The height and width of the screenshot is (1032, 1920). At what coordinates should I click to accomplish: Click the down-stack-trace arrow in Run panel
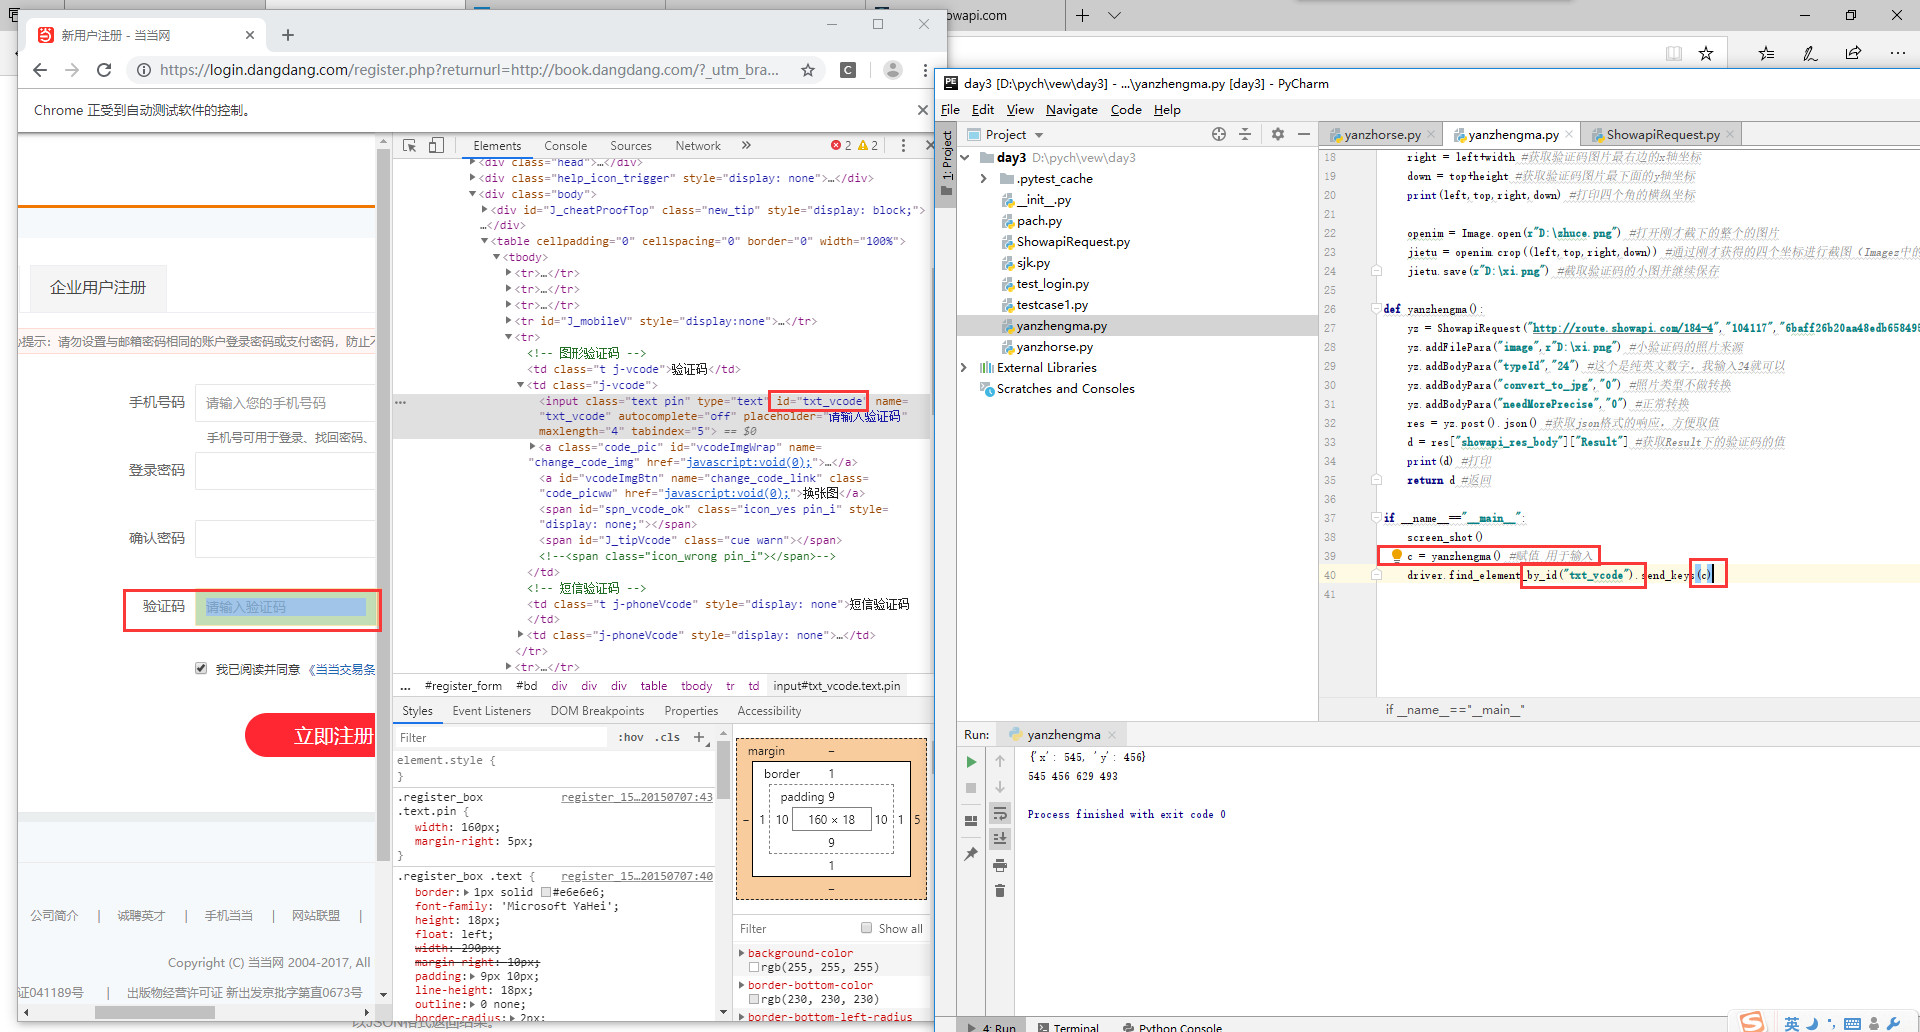(x=1000, y=787)
